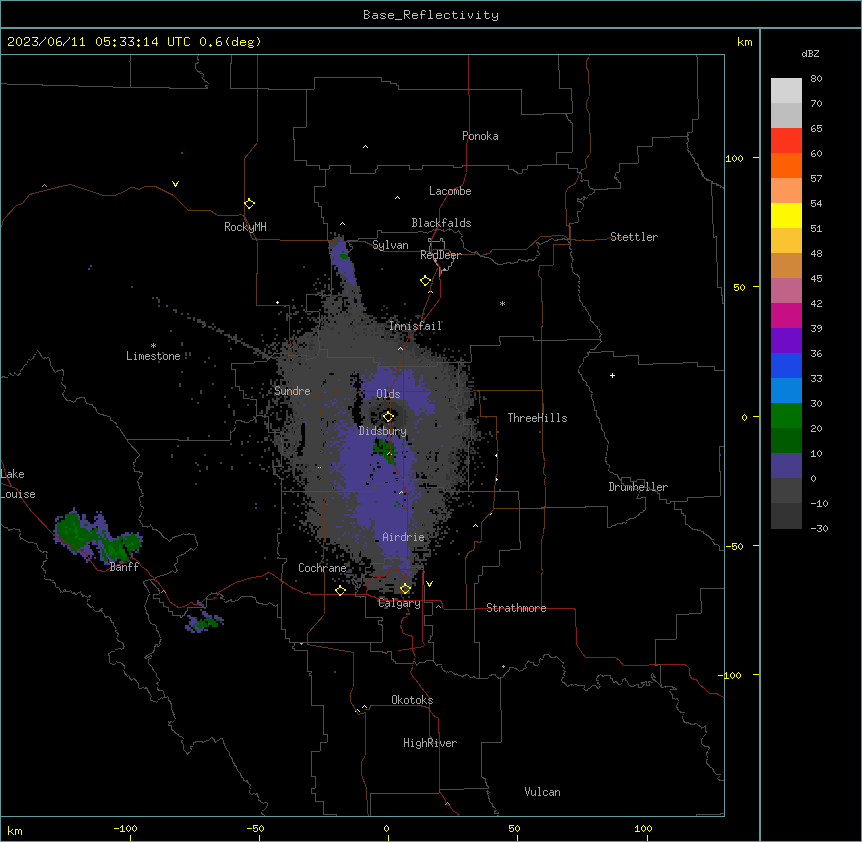Pick the yellow swatch between 54 and 51 dBZ
This screenshot has width=862, height=842.
(x=786, y=215)
